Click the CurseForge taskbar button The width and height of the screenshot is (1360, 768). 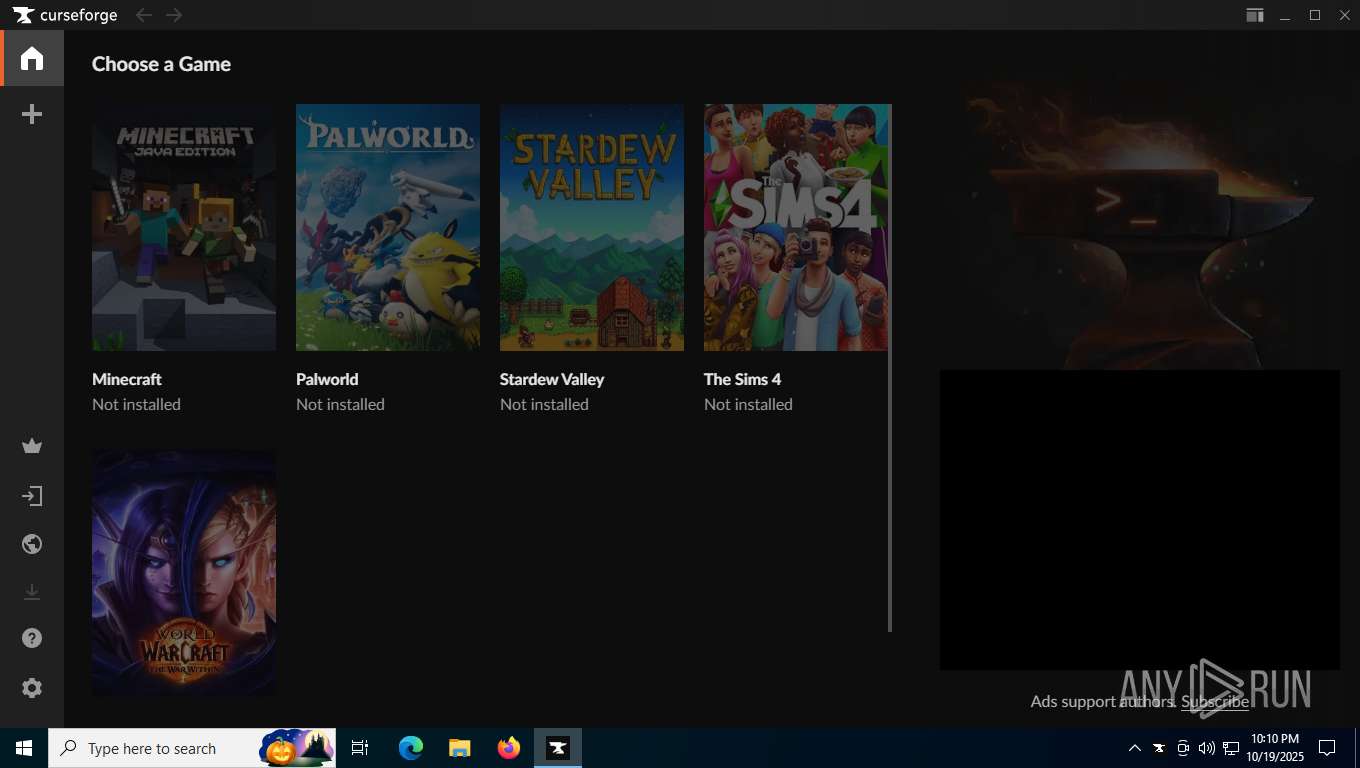point(557,748)
